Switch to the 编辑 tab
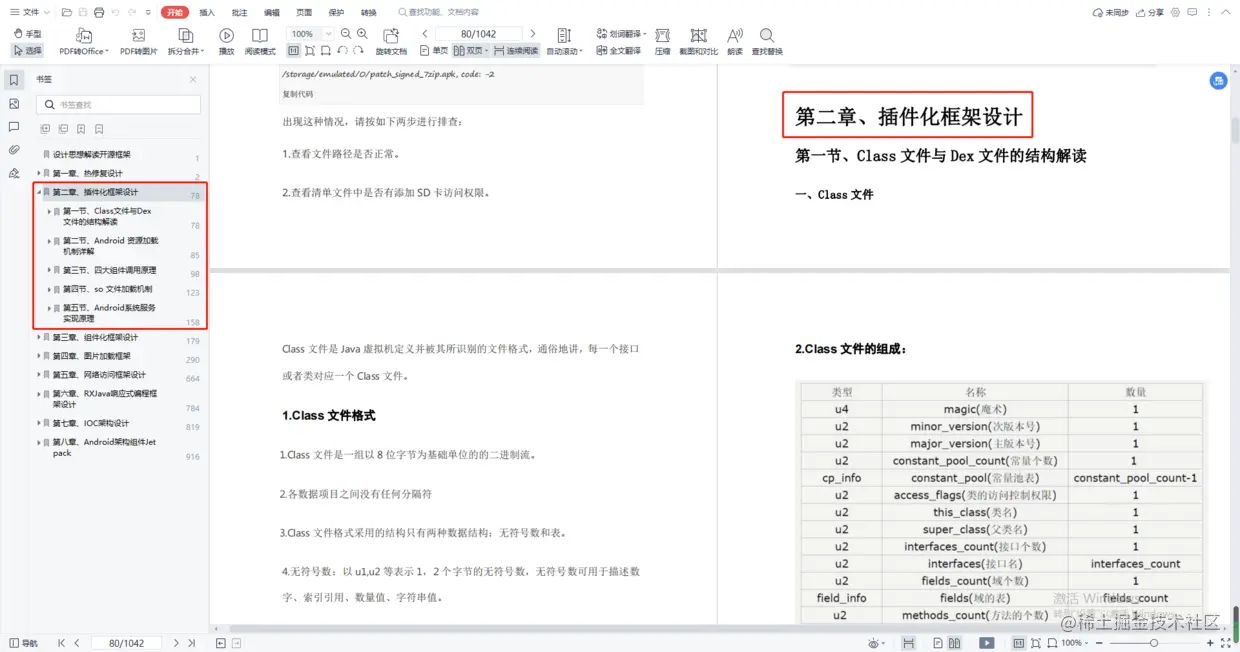 point(272,12)
